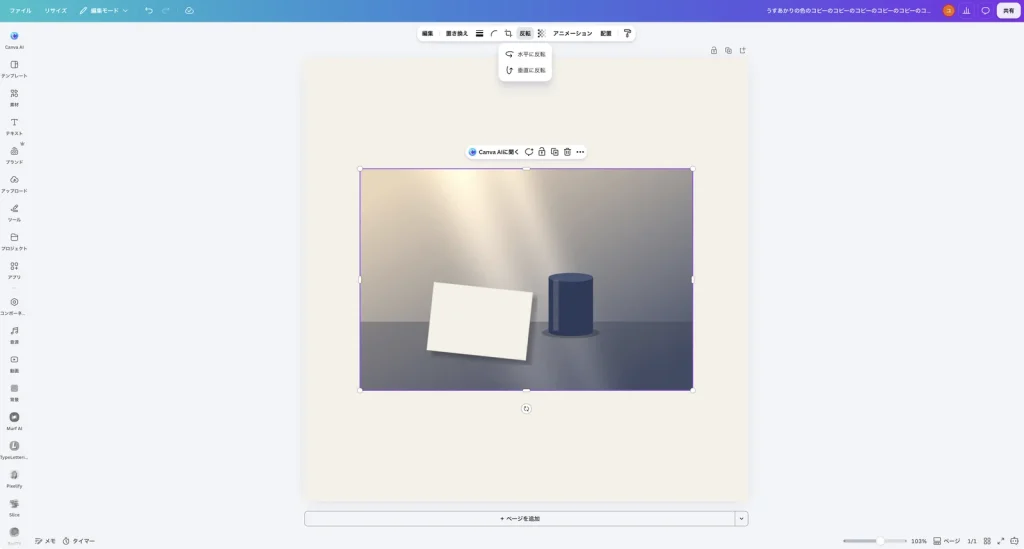Open the comments speech bubble icon
Image resolution: width=1024 pixels, height=549 pixels.
click(x=985, y=10)
